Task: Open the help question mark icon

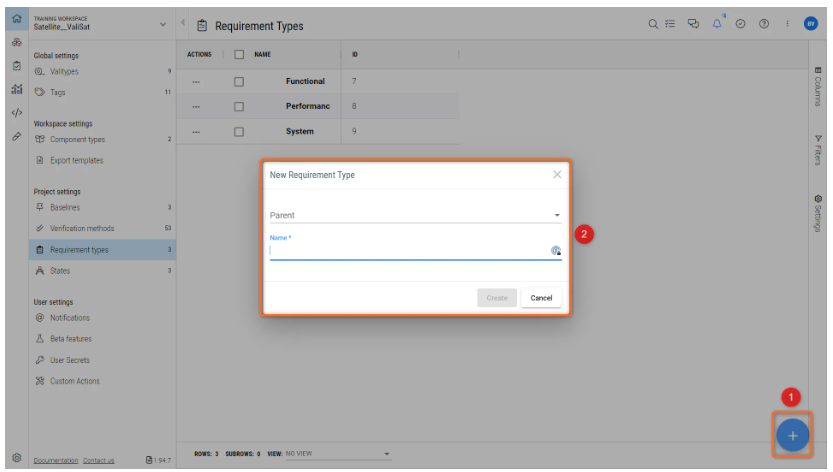Action: click(763, 25)
